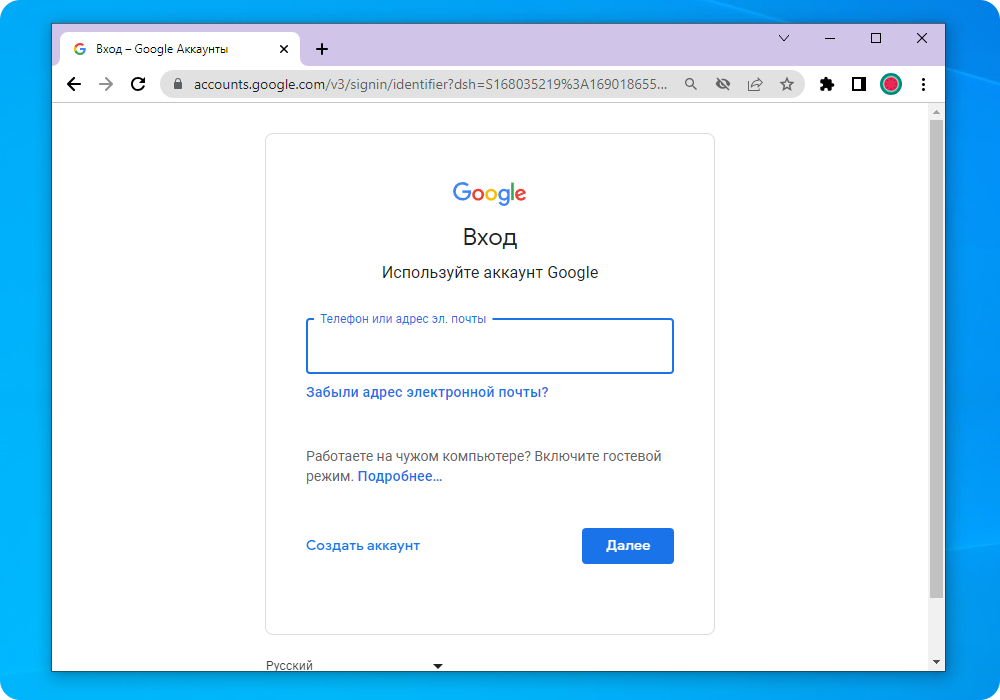Image resolution: width=1000 pixels, height=700 pixels.
Task: Share this page using the share icon
Action: [x=754, y=84]
